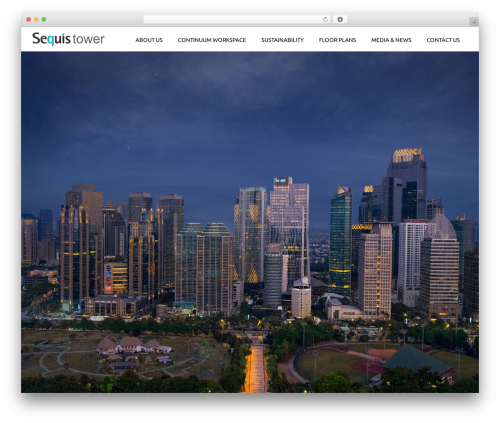Open Continuum Workspace page
The width and height of the screenshot is (500, 423).
[x=212, y=40]
